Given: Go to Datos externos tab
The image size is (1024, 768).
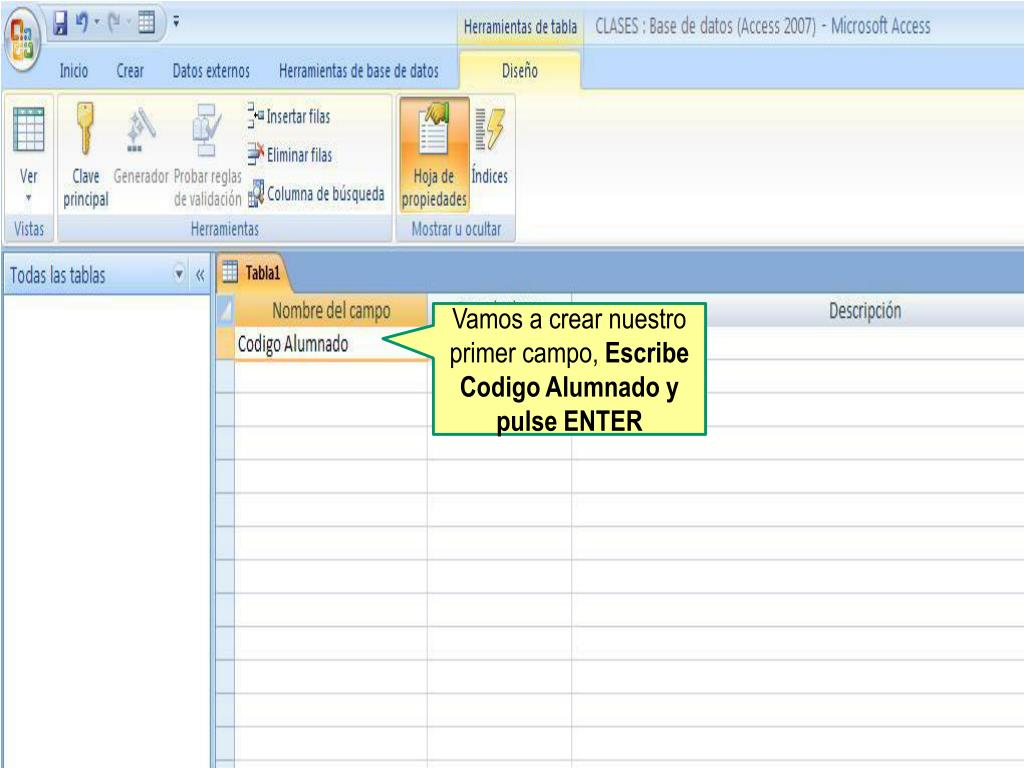Looking at the screenshot, I should pyautogui.click(x=211, y=71).
